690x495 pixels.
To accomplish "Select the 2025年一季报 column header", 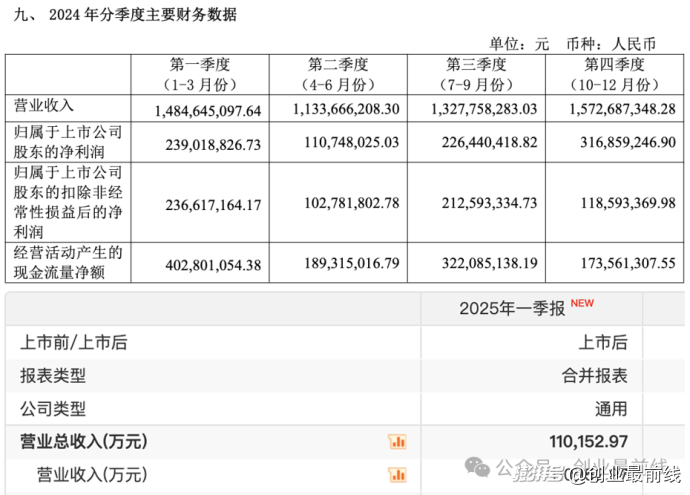I will (512, 308).
